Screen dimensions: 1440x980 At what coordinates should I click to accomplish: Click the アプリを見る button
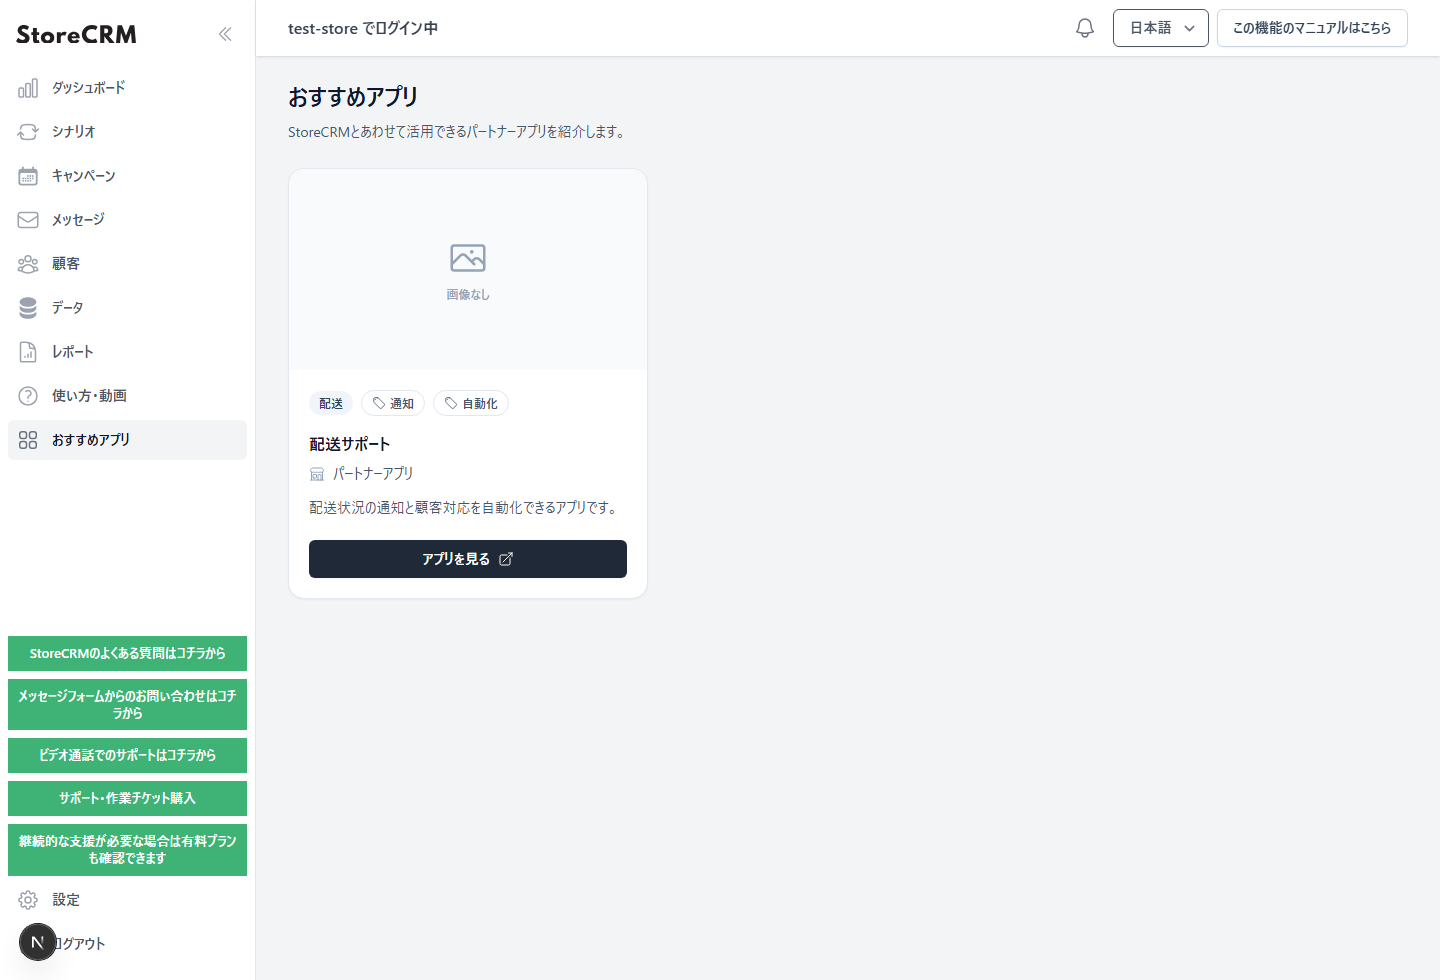point(468,559)
